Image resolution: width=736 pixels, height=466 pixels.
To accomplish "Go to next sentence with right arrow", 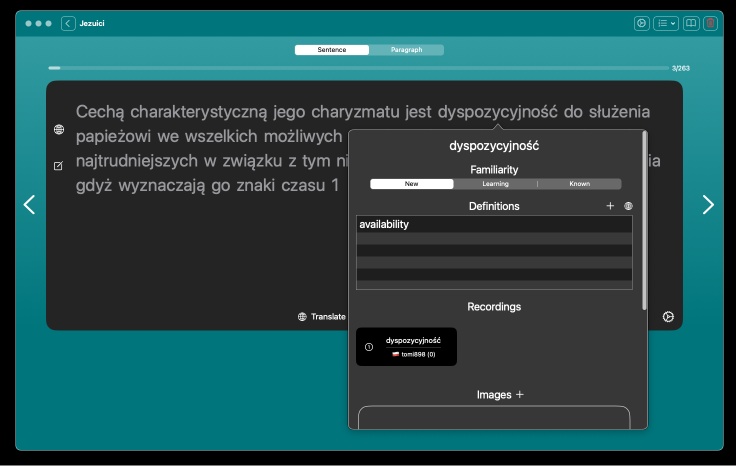I will [x=708, y=205].
